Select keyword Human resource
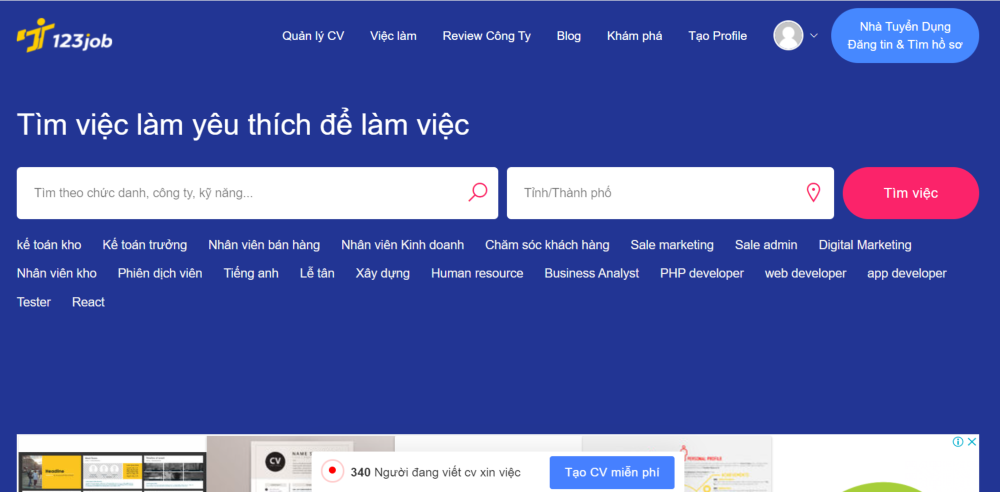This screenshot has height=492, width=1000. click(477, 273)
